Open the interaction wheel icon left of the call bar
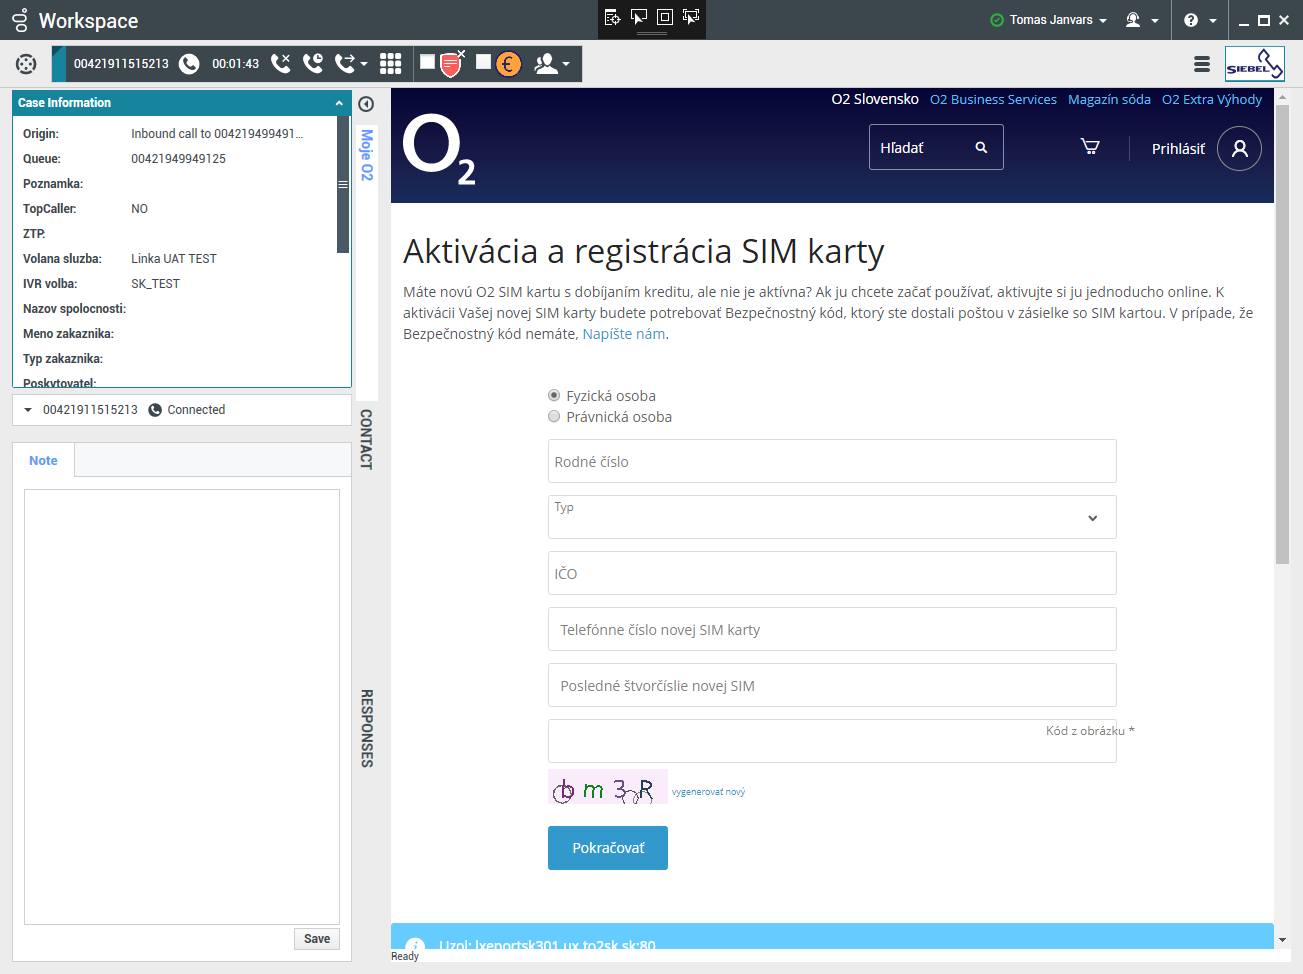The width and height of the screenshot is (1303, 974). tap(26, 64)
